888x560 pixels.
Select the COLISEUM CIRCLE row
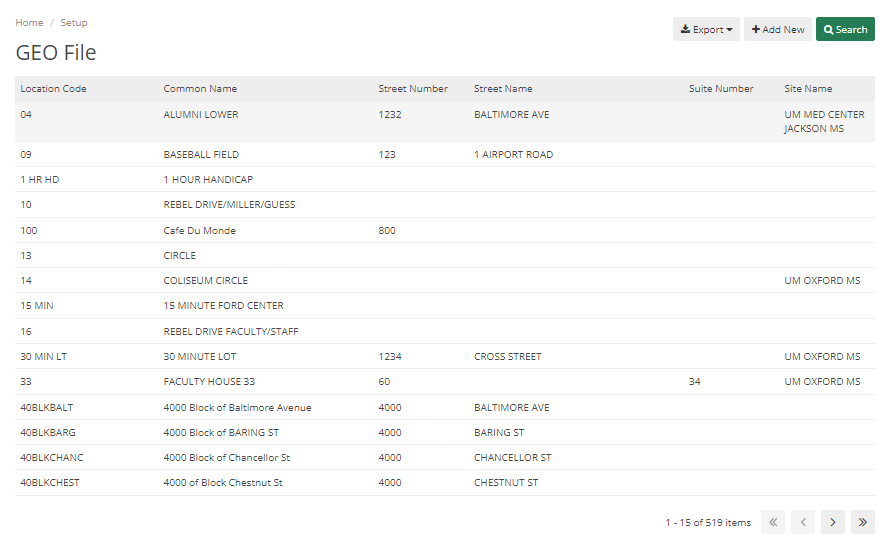click(445, 280)
